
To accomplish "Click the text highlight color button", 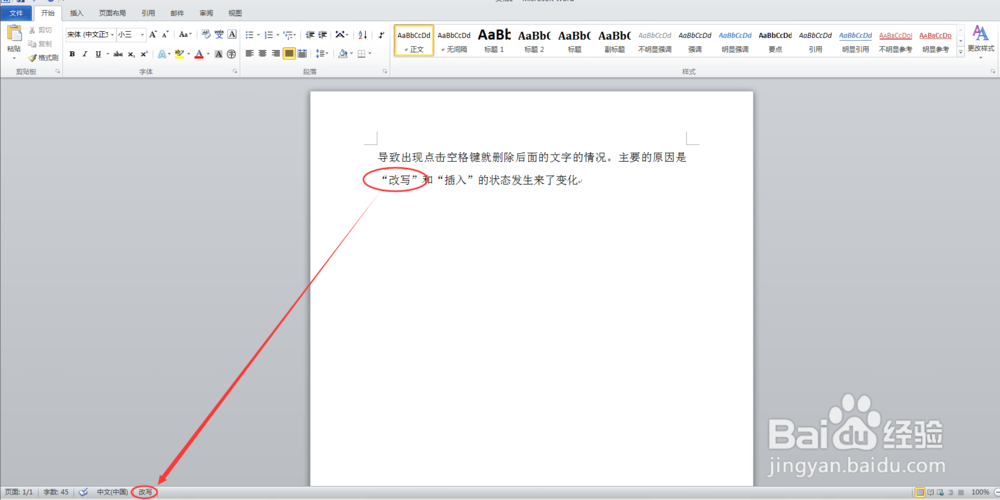I will [x=179, y=54].
